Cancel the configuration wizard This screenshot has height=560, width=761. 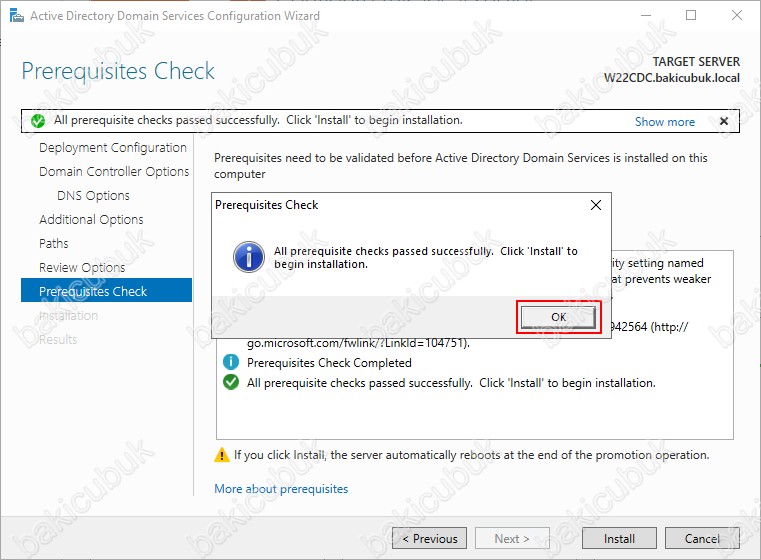[702, 538]
